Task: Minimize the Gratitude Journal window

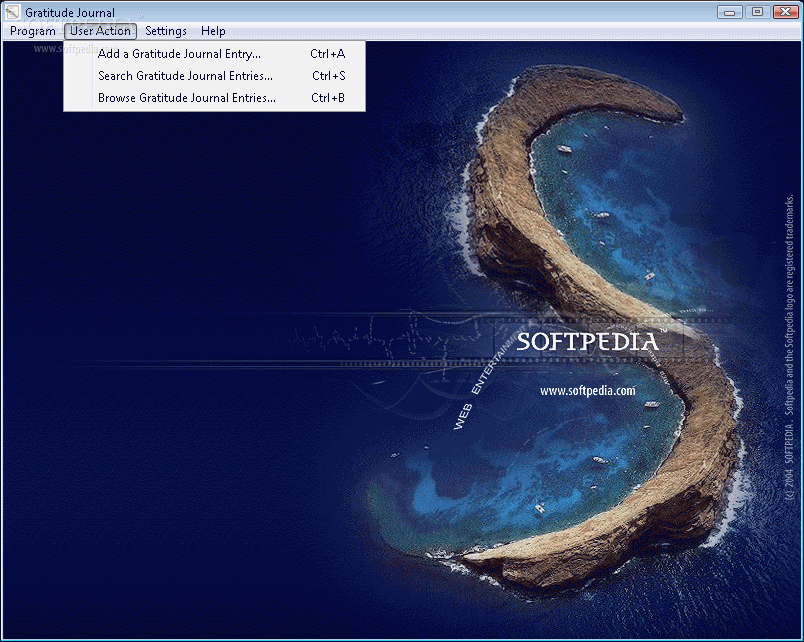Action: coord(729,12)
